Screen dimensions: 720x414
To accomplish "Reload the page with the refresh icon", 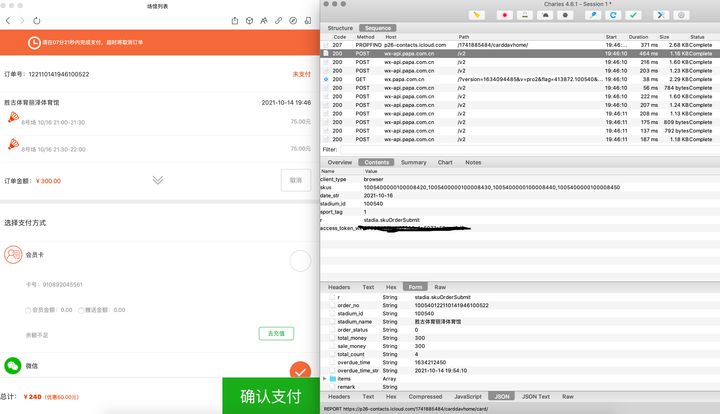I will [37, 21].
